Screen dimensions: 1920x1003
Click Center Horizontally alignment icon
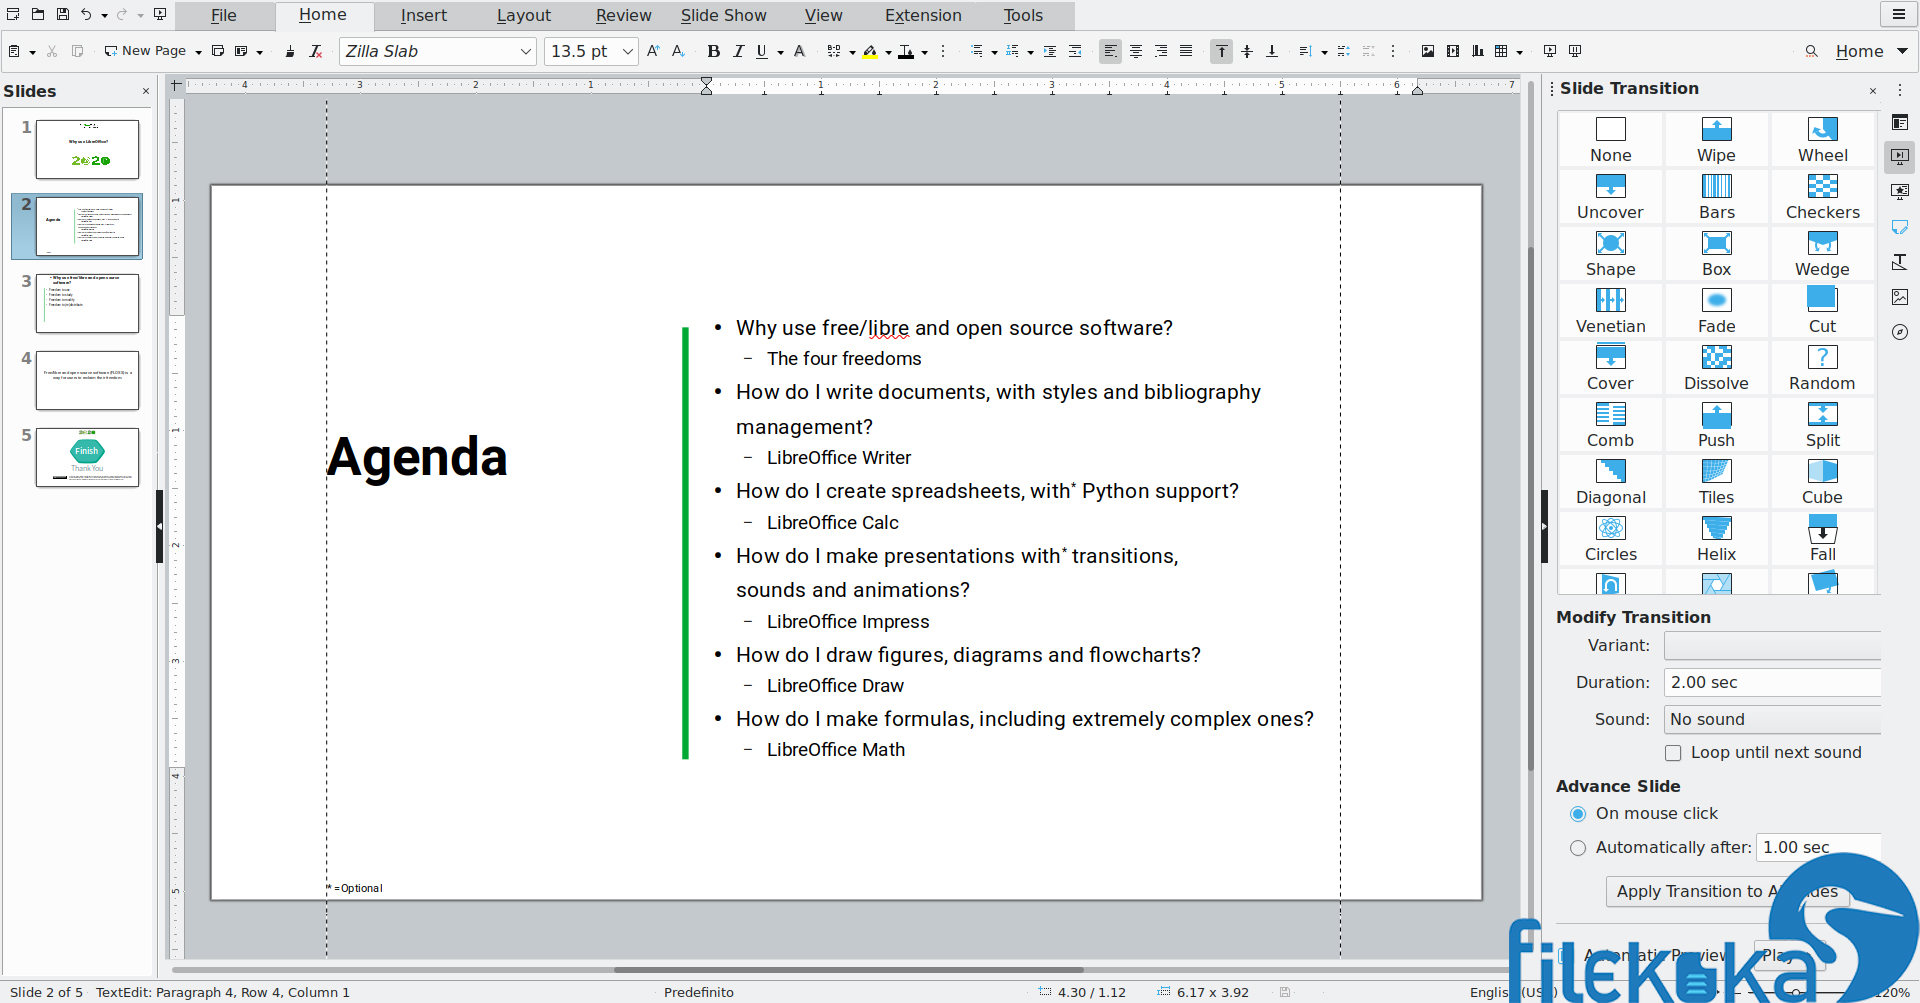[x=1136, y=51]
